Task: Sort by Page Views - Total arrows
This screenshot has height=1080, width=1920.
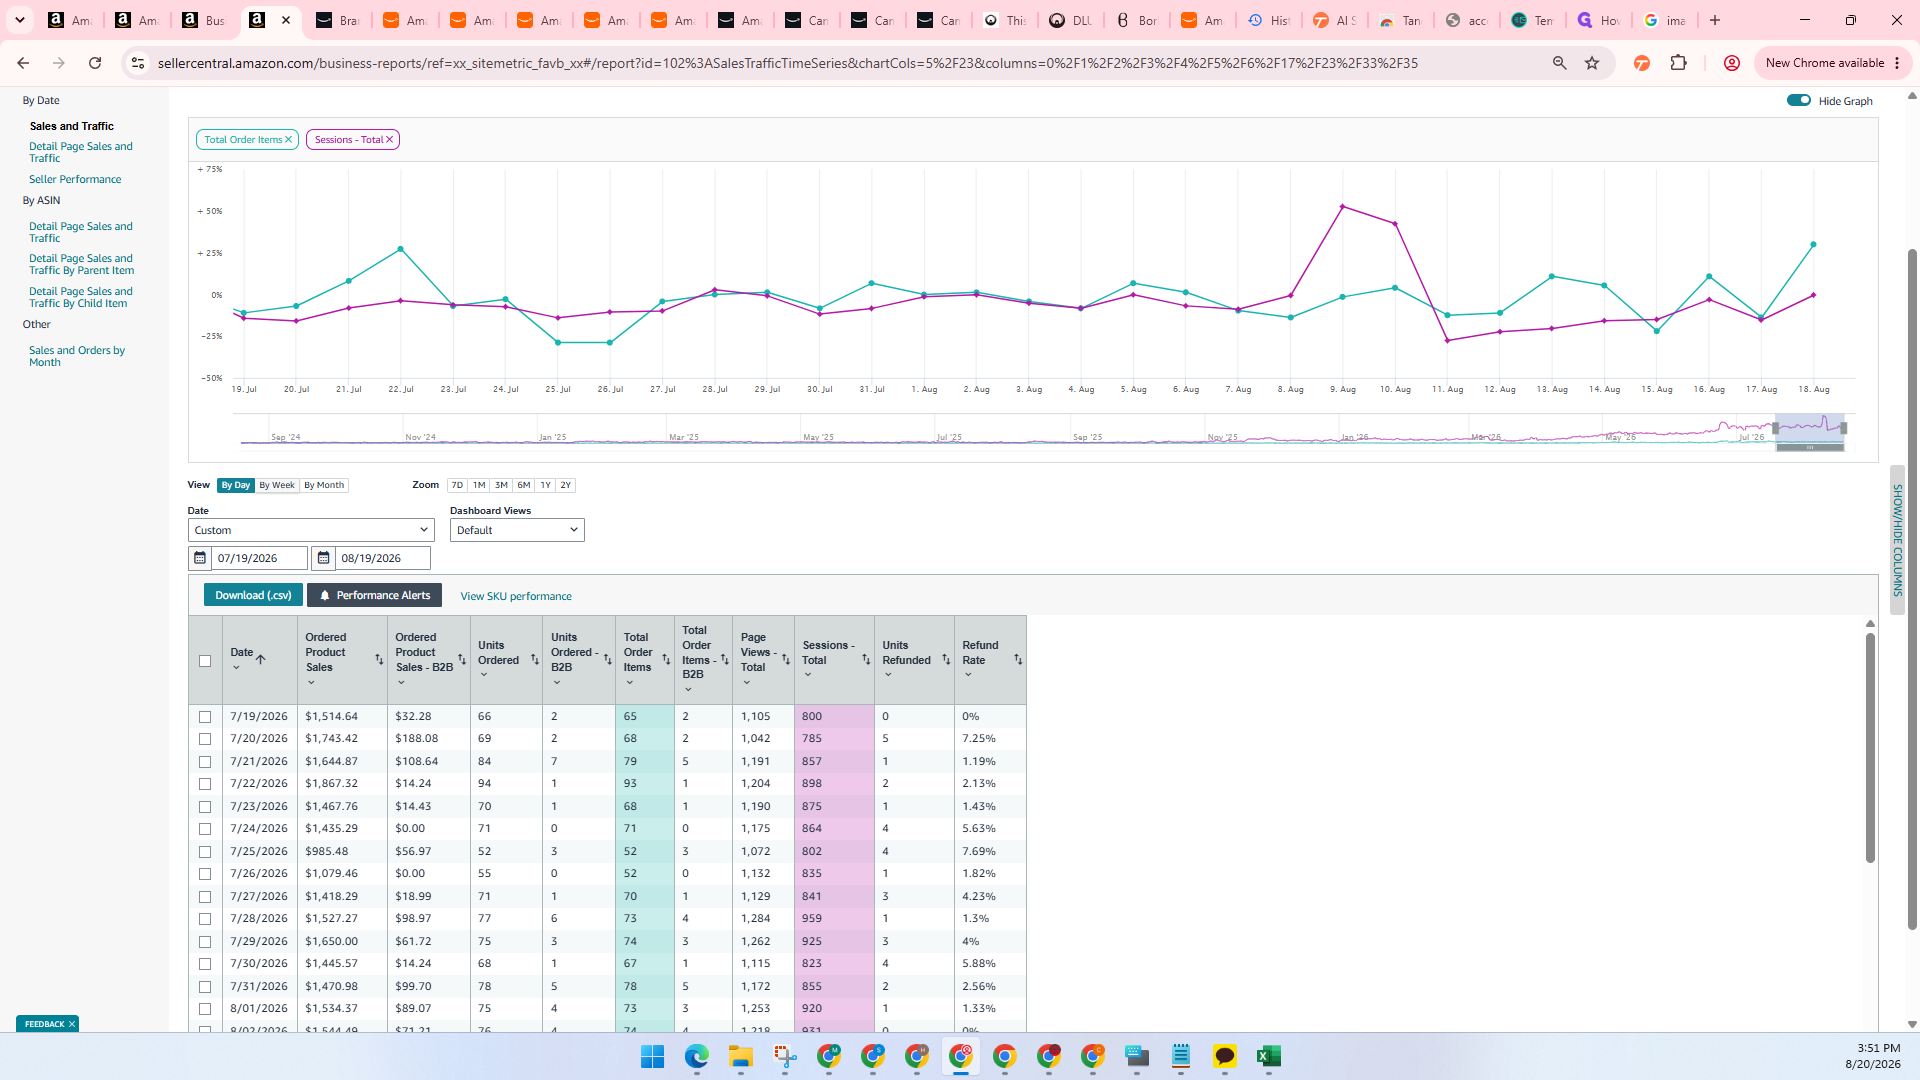Action: click(x=786, y=660)
